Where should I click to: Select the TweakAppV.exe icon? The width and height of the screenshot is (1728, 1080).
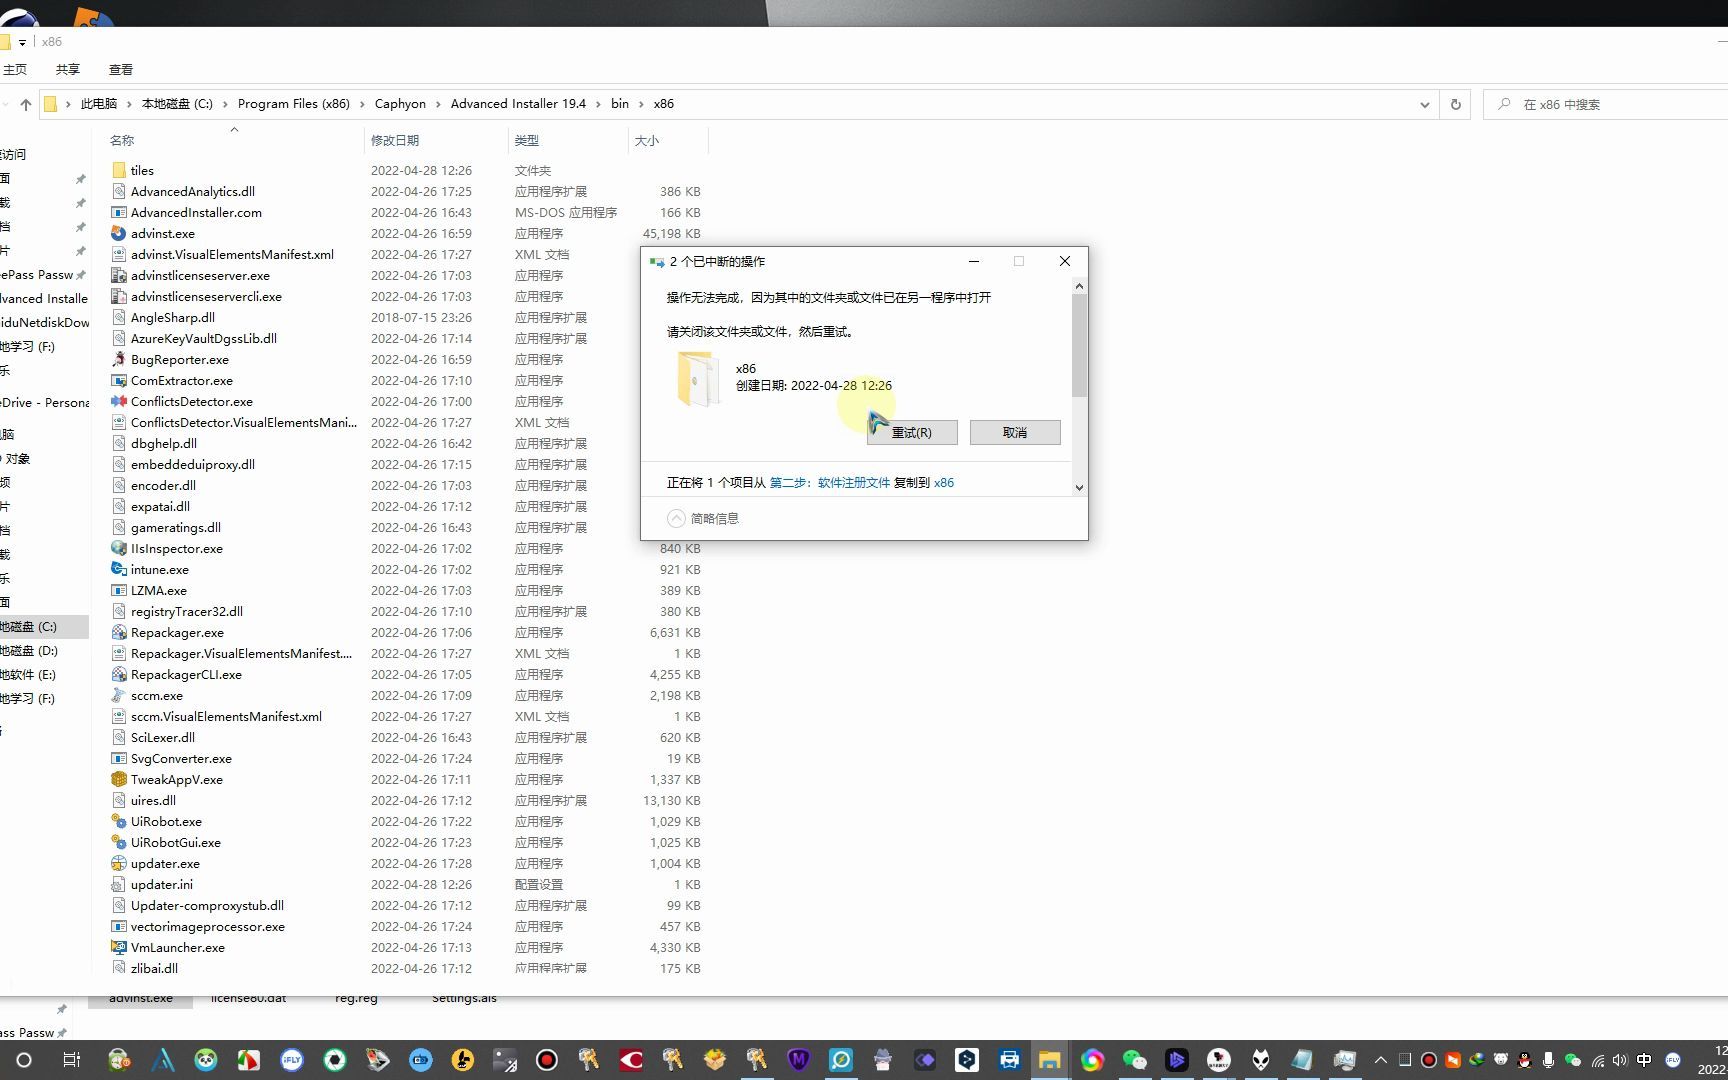coord(119,779)
